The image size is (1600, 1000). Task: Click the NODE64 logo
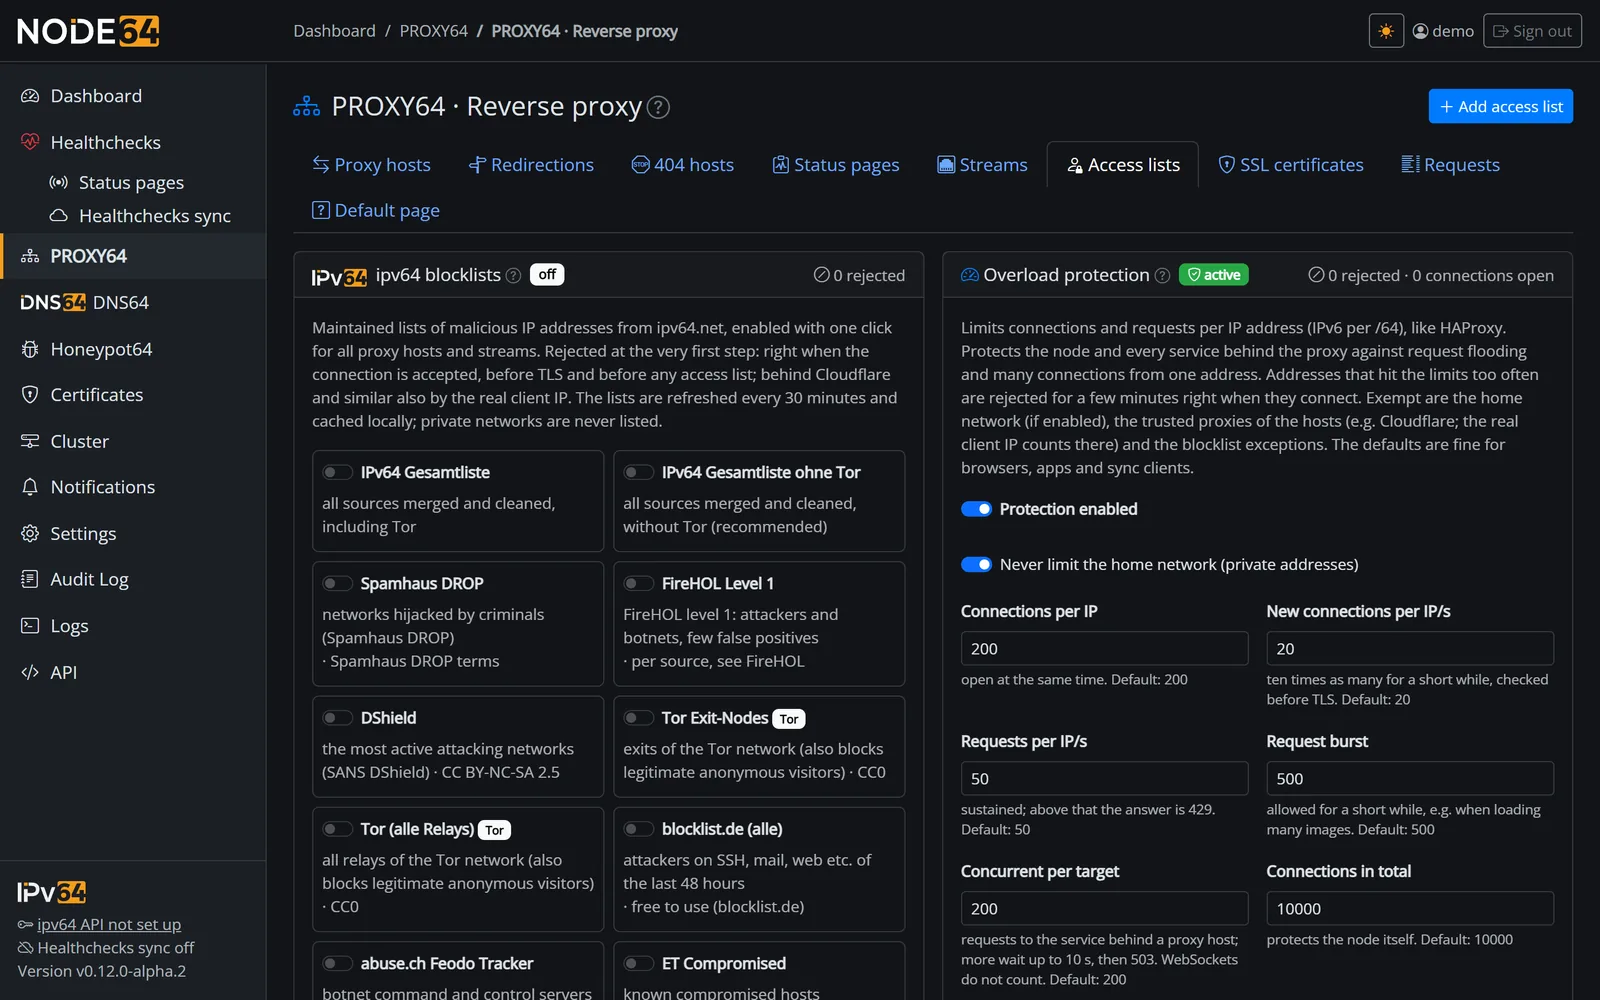click(x=88, y=31)
